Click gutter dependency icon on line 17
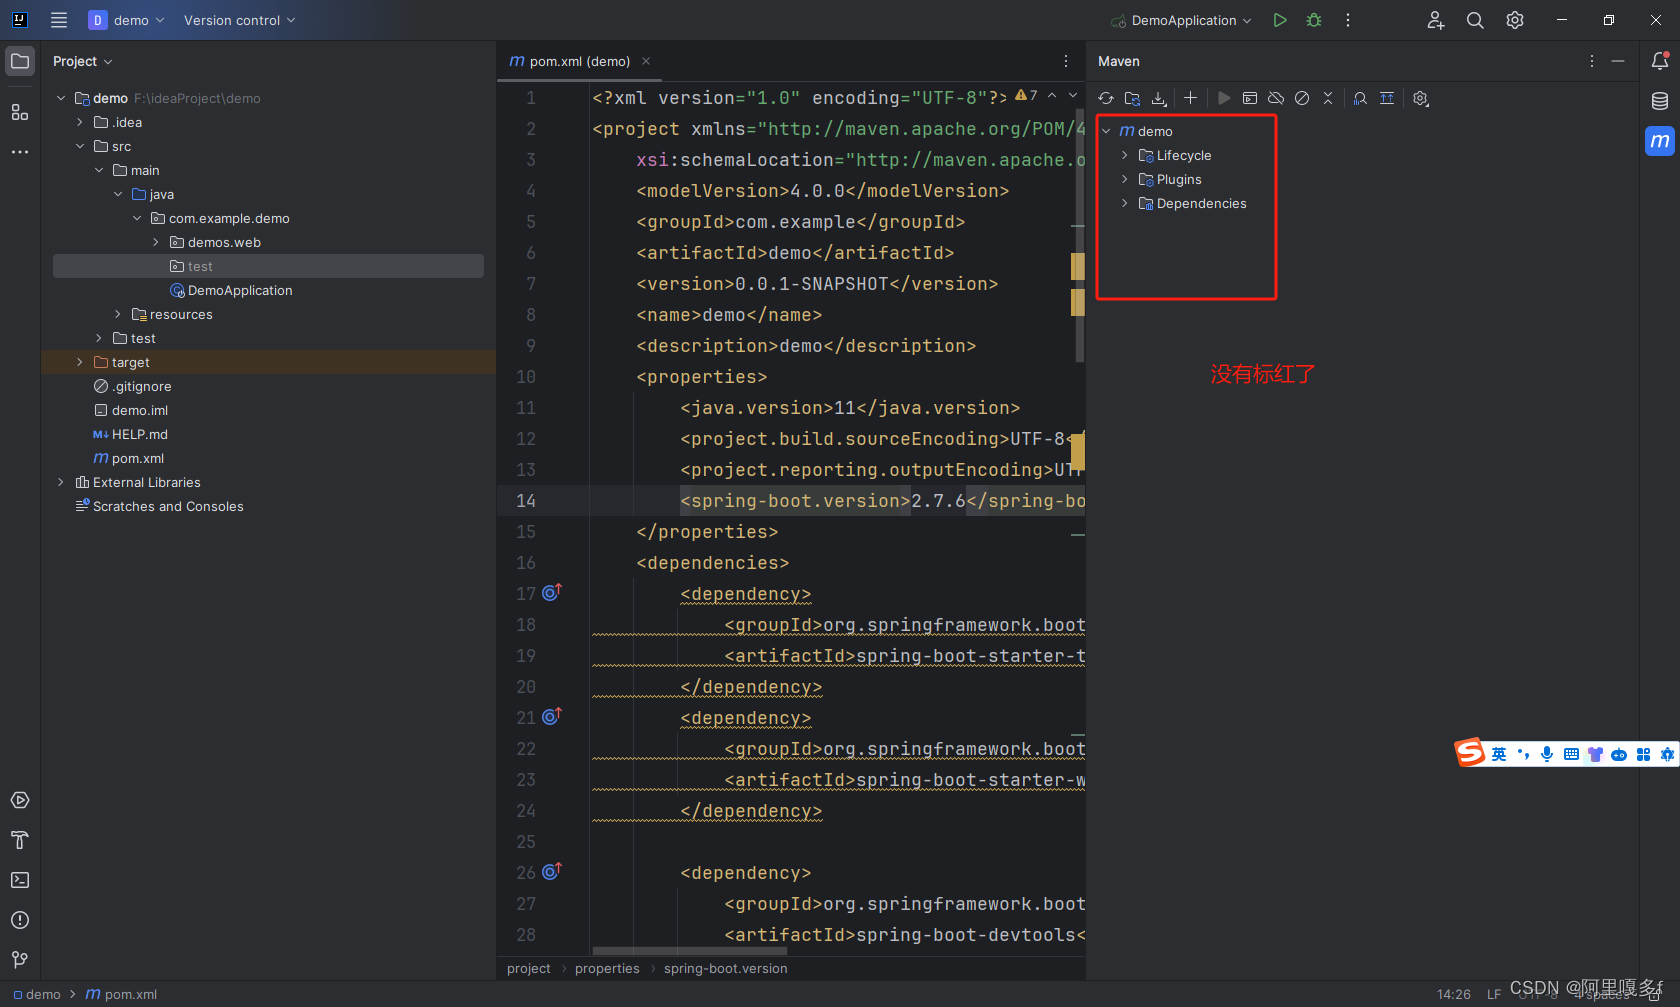Viewport: 1680px width, 1007px height. point(552,592)
